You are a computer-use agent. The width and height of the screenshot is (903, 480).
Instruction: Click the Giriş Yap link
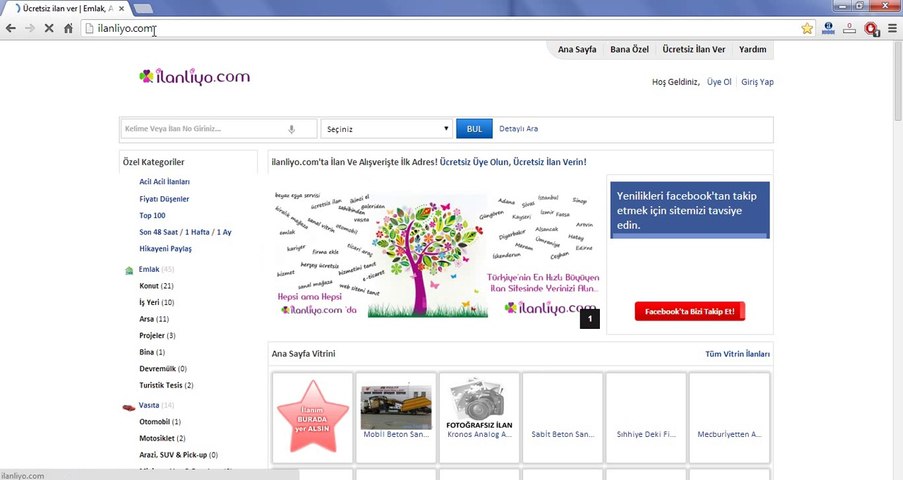click(757, 82)
